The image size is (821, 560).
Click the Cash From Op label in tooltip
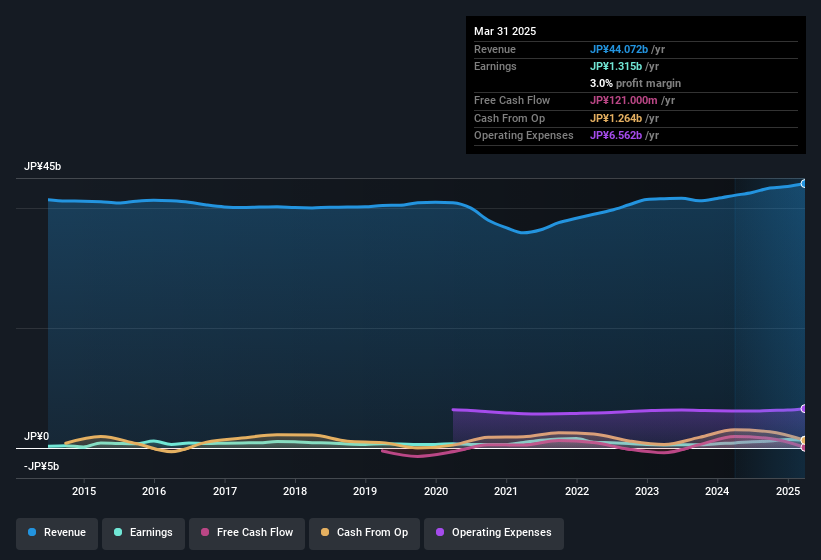pos(509,118)
